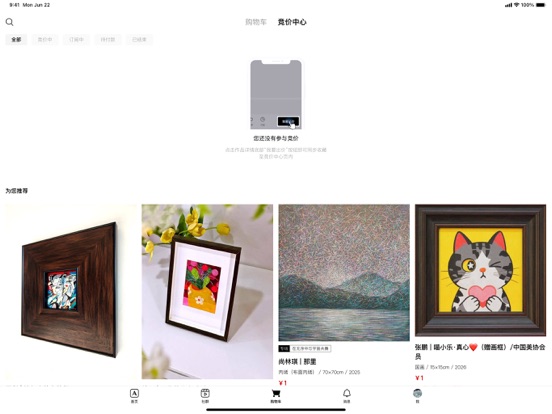
Task: Filter by the second chip 竞价中
Action: [x=45, y=39]
